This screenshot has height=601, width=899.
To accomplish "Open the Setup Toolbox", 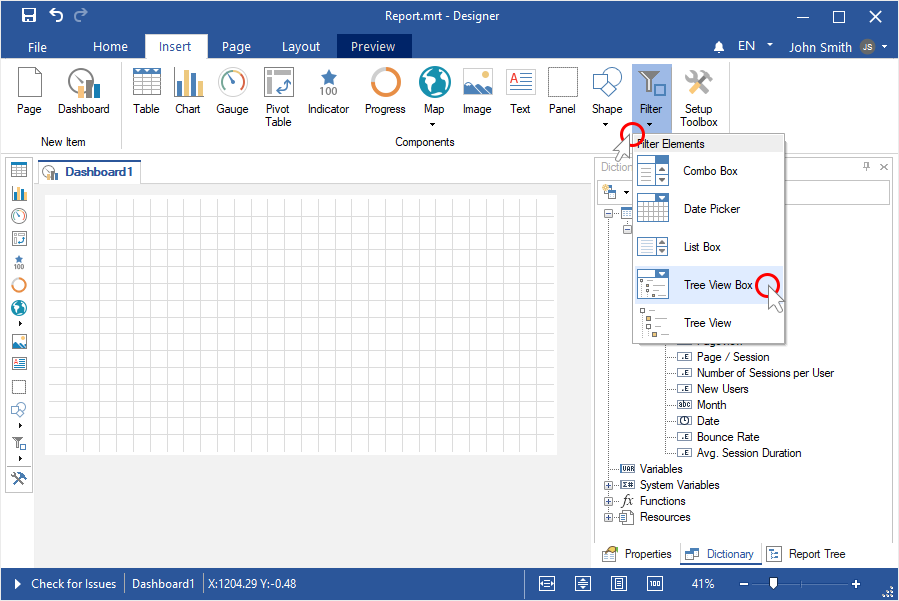I will pos(698,97).
